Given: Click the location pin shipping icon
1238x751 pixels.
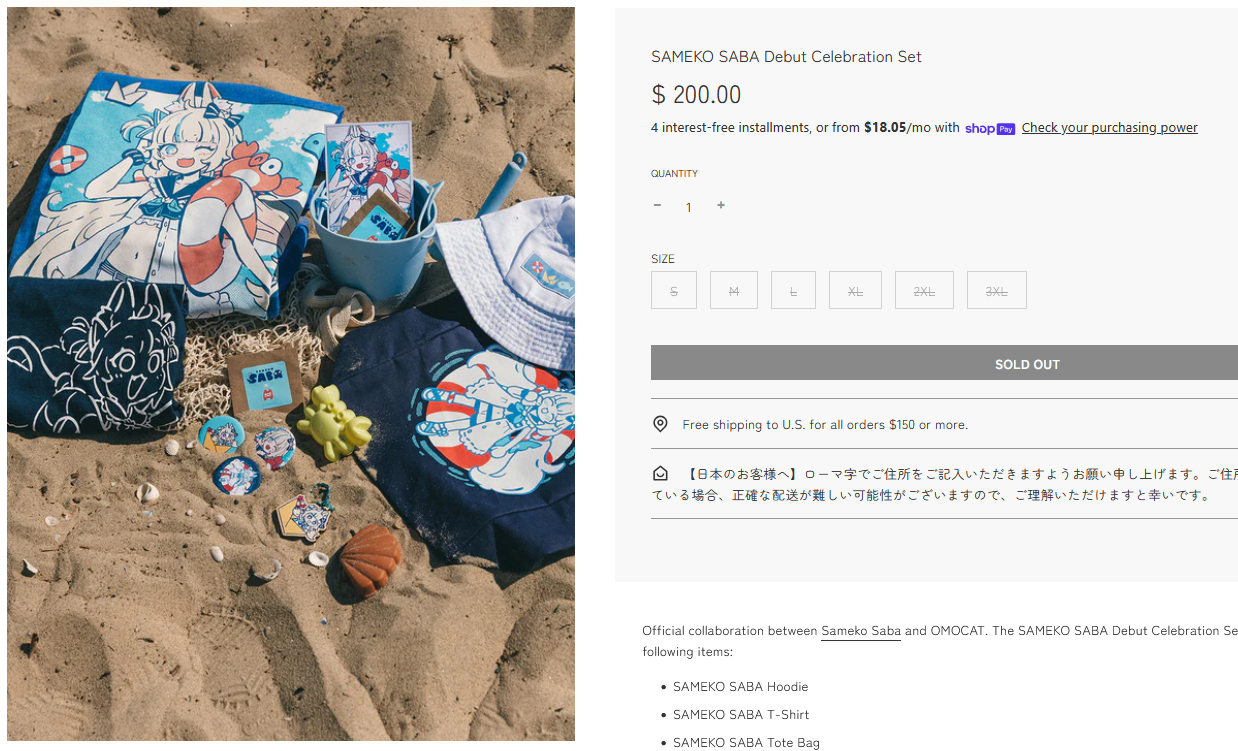Looking at the screenshot, I should point(660,424).
